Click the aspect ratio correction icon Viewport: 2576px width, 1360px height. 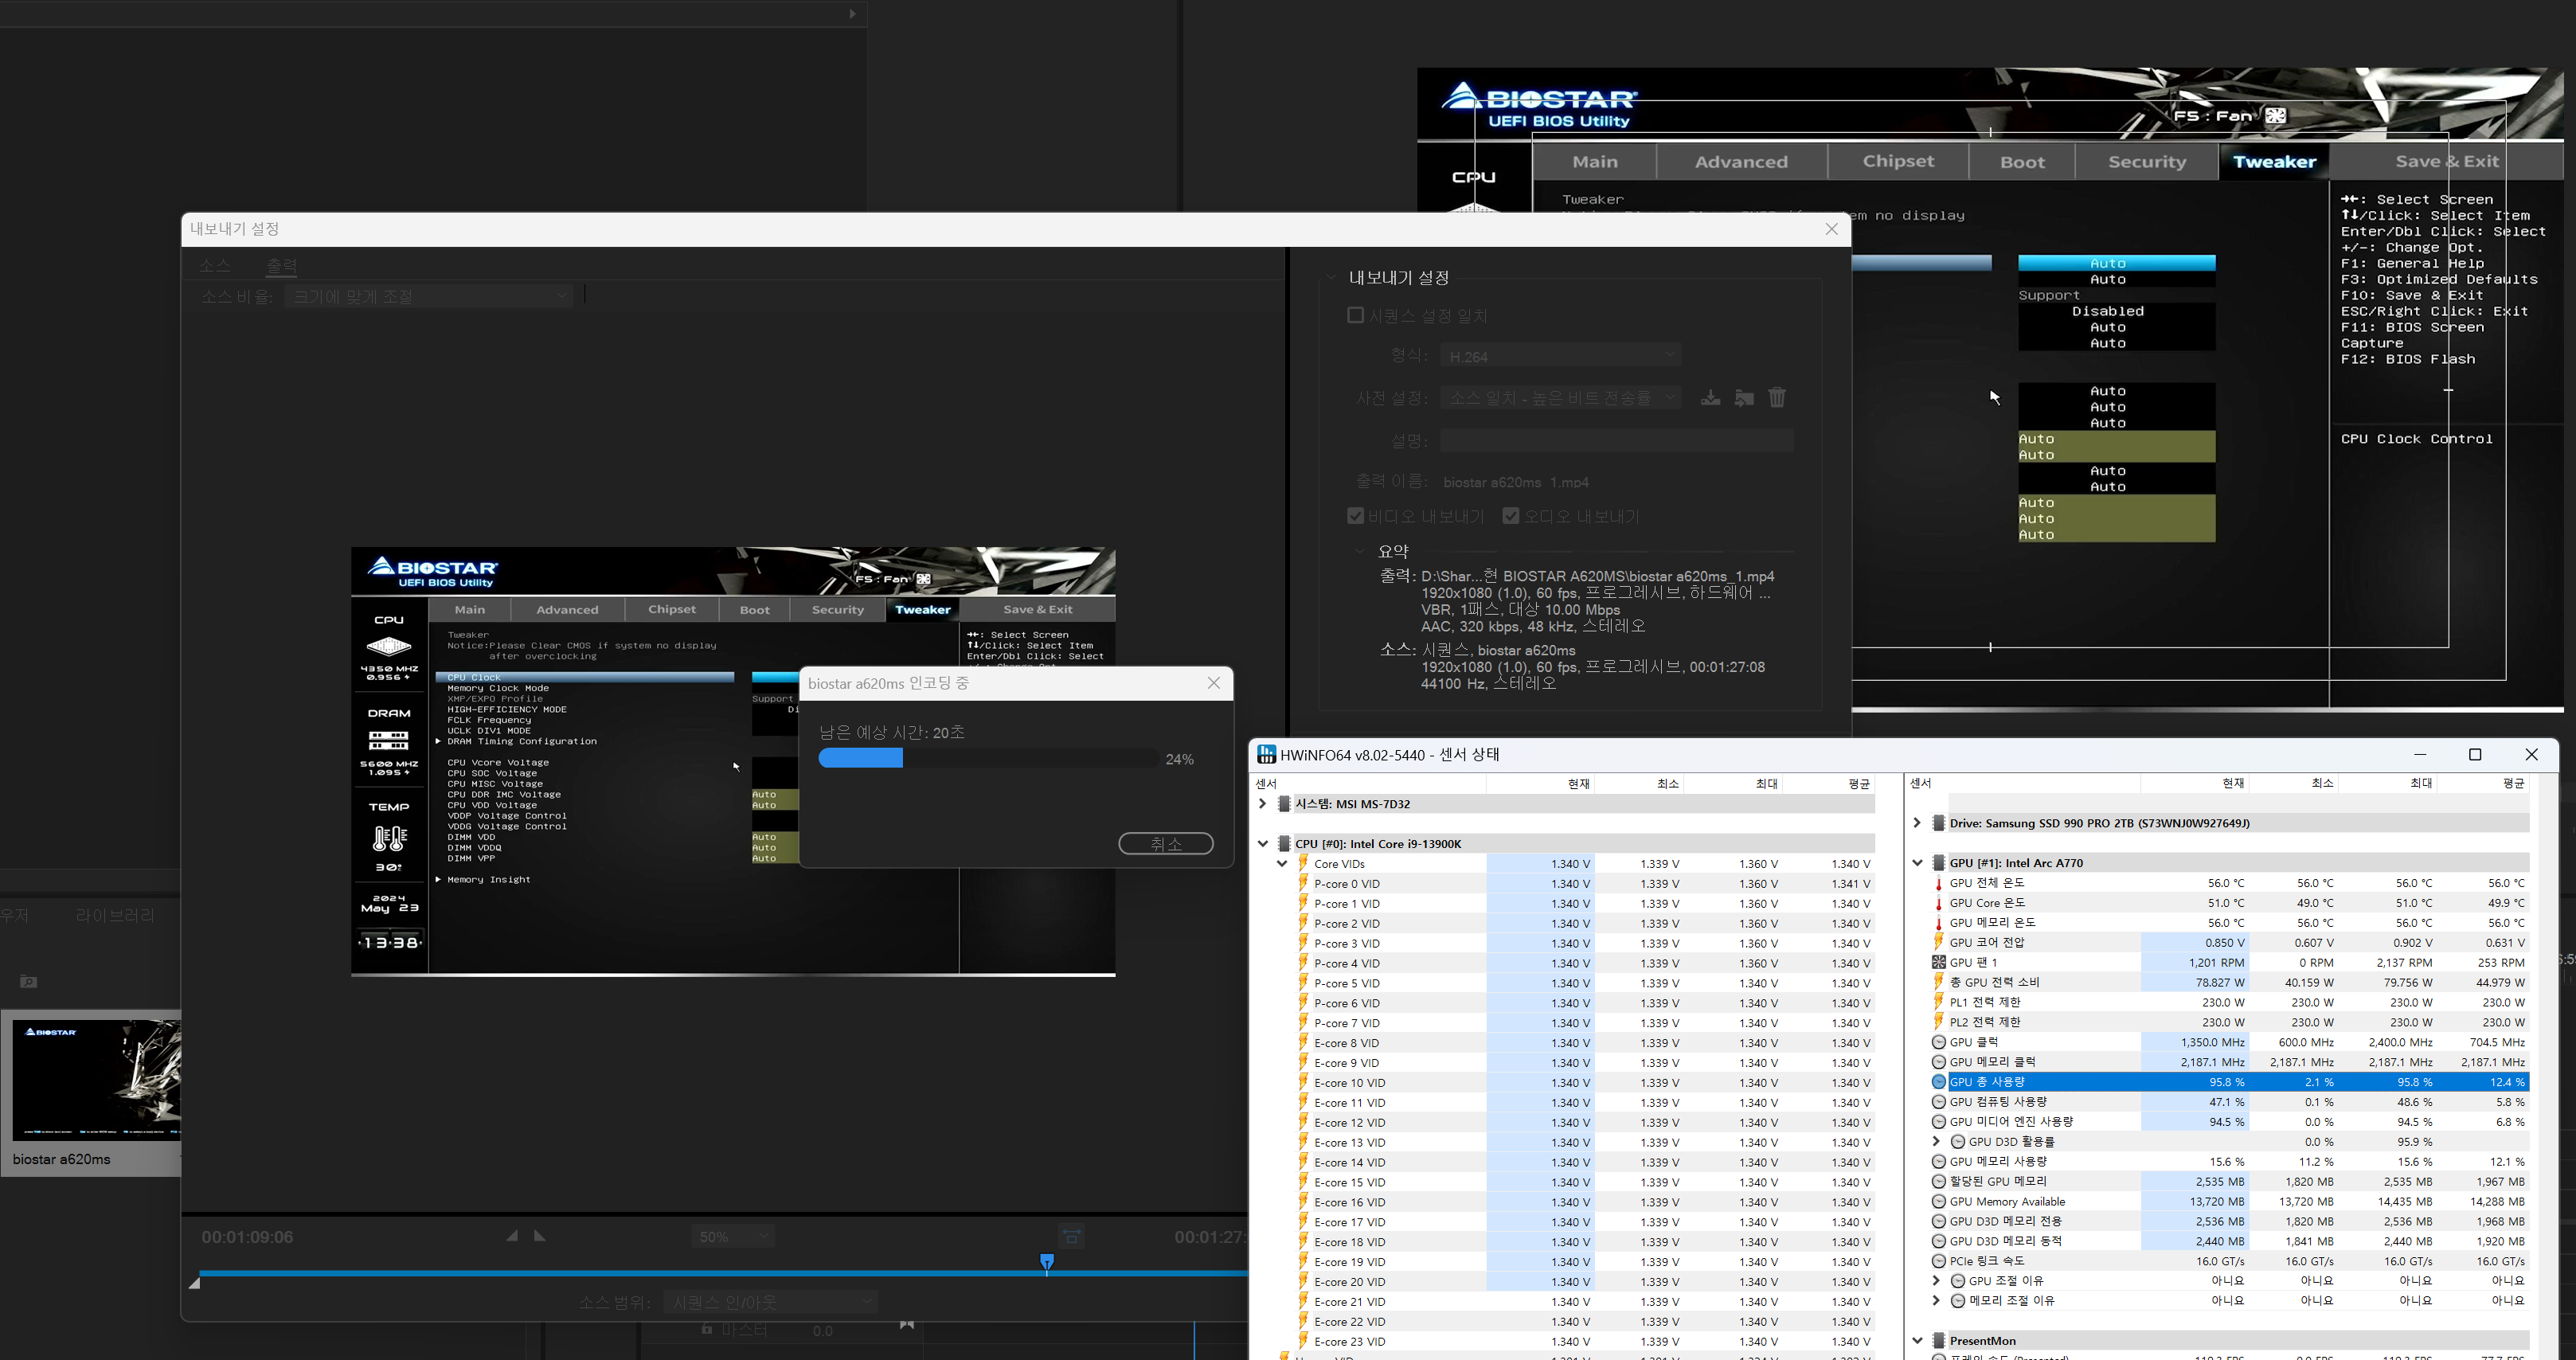click(1071, 1237)
